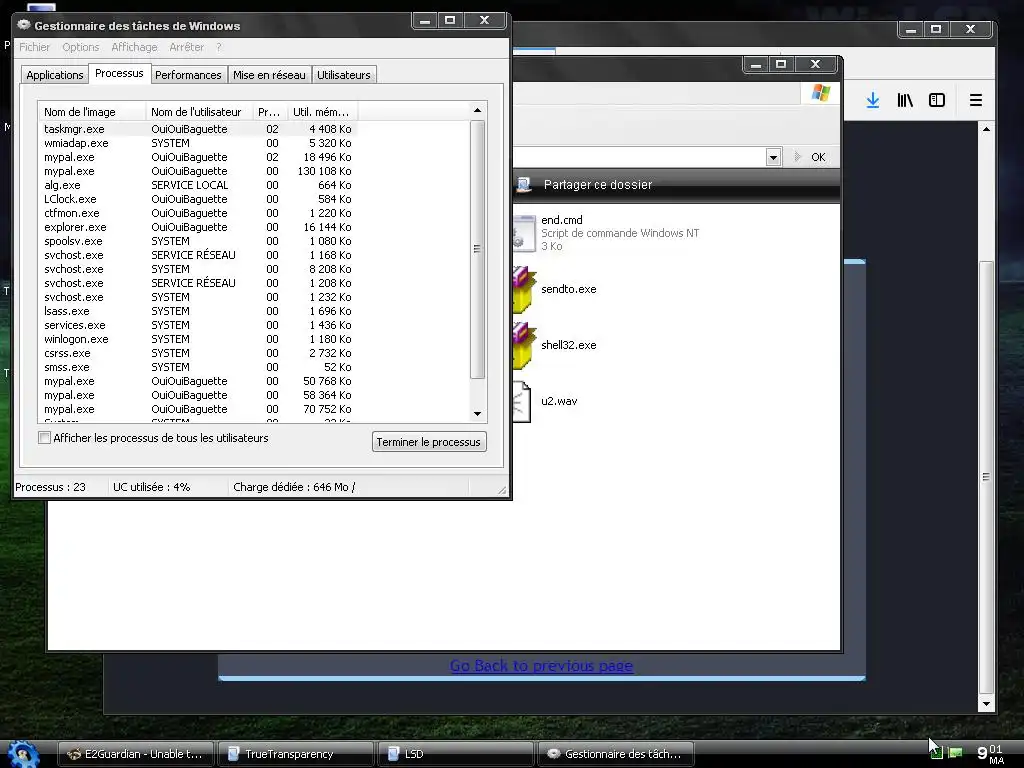Click the Terminer le processus button

tap(428, 442)
